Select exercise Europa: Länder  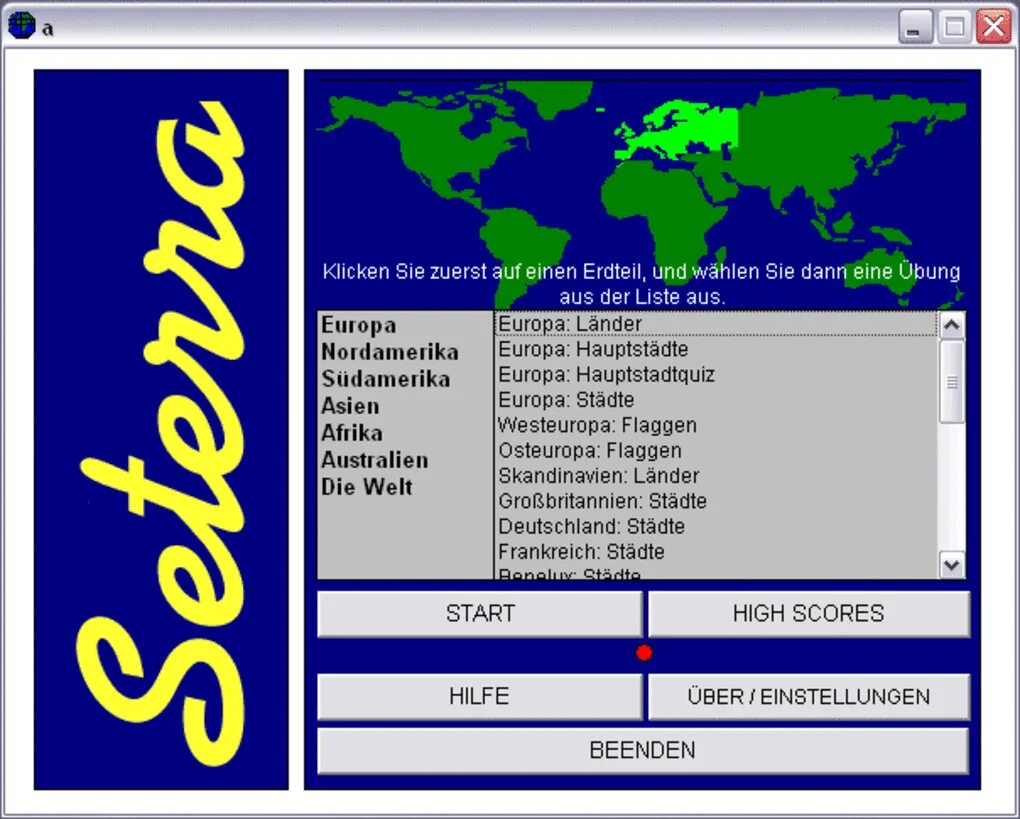tap(716, 324)
